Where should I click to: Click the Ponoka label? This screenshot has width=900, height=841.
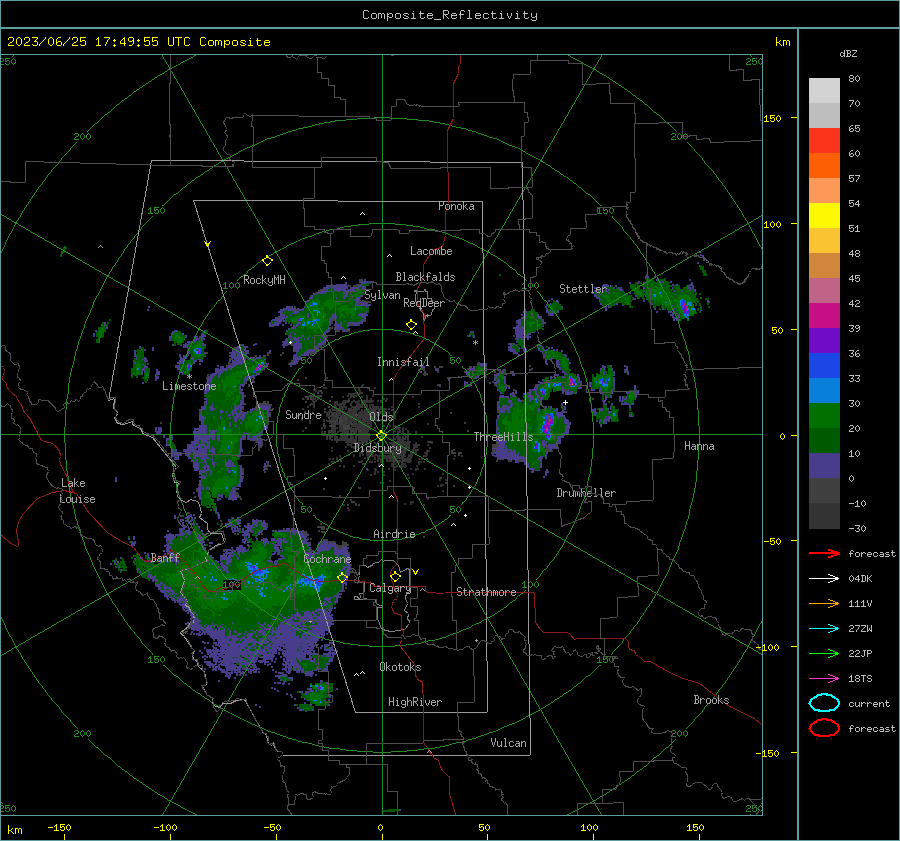coord(456,206)
